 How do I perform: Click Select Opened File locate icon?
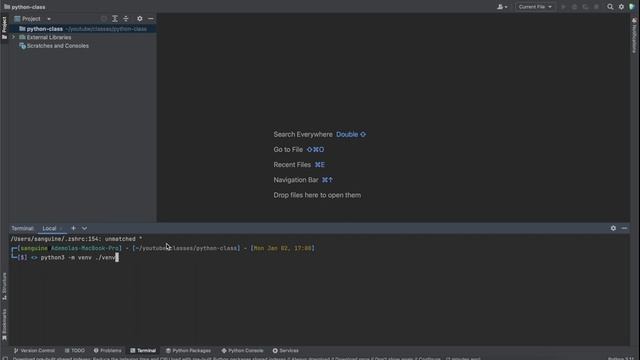(104, 19)
